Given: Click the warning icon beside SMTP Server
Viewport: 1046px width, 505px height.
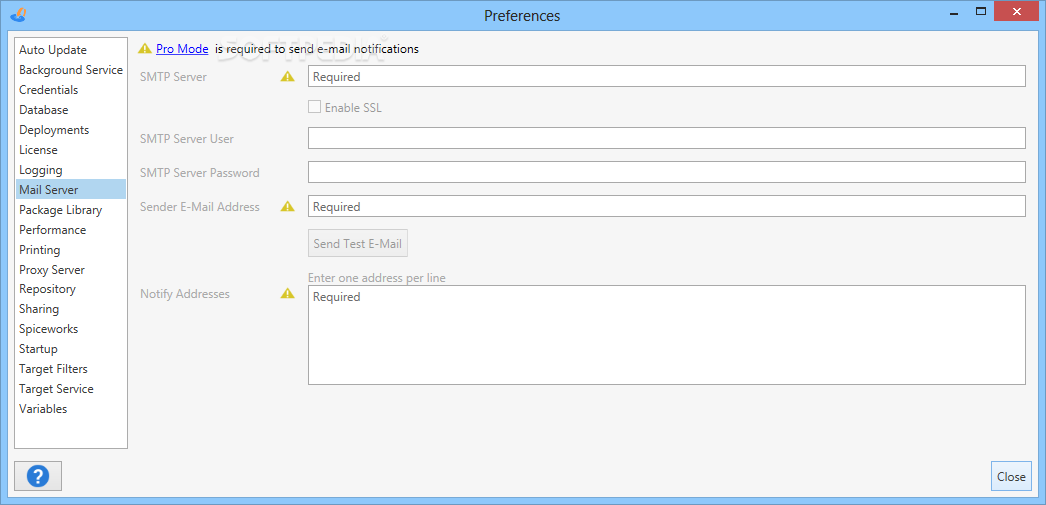Looking at the screenshot, I should 288,77.
